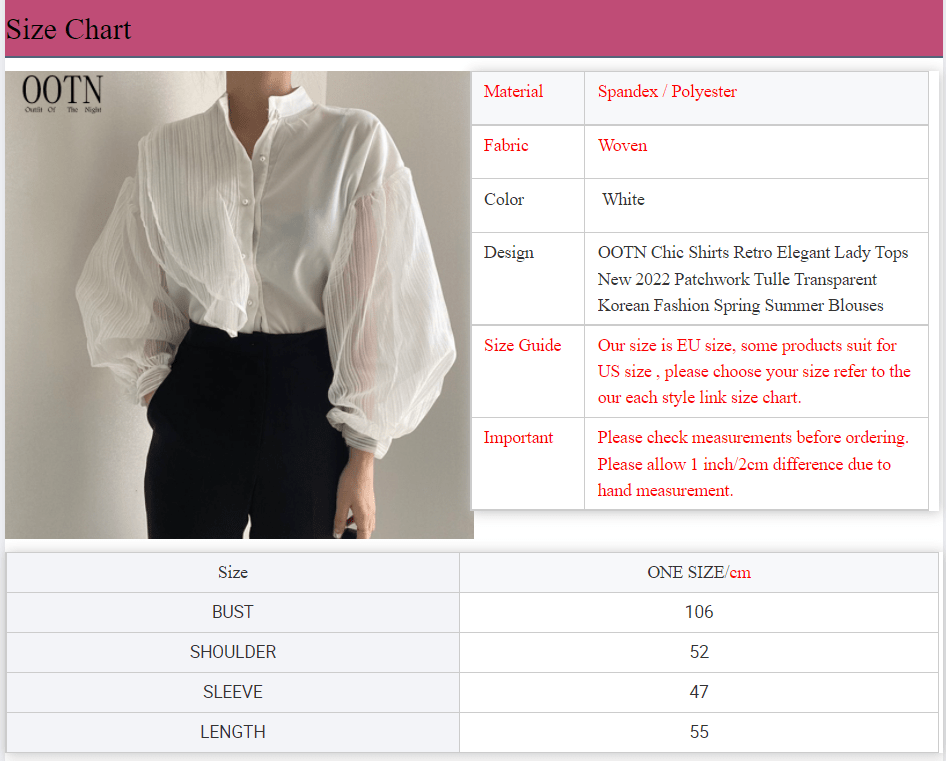Click the OOTN logo on the photo

click(62, 94)
